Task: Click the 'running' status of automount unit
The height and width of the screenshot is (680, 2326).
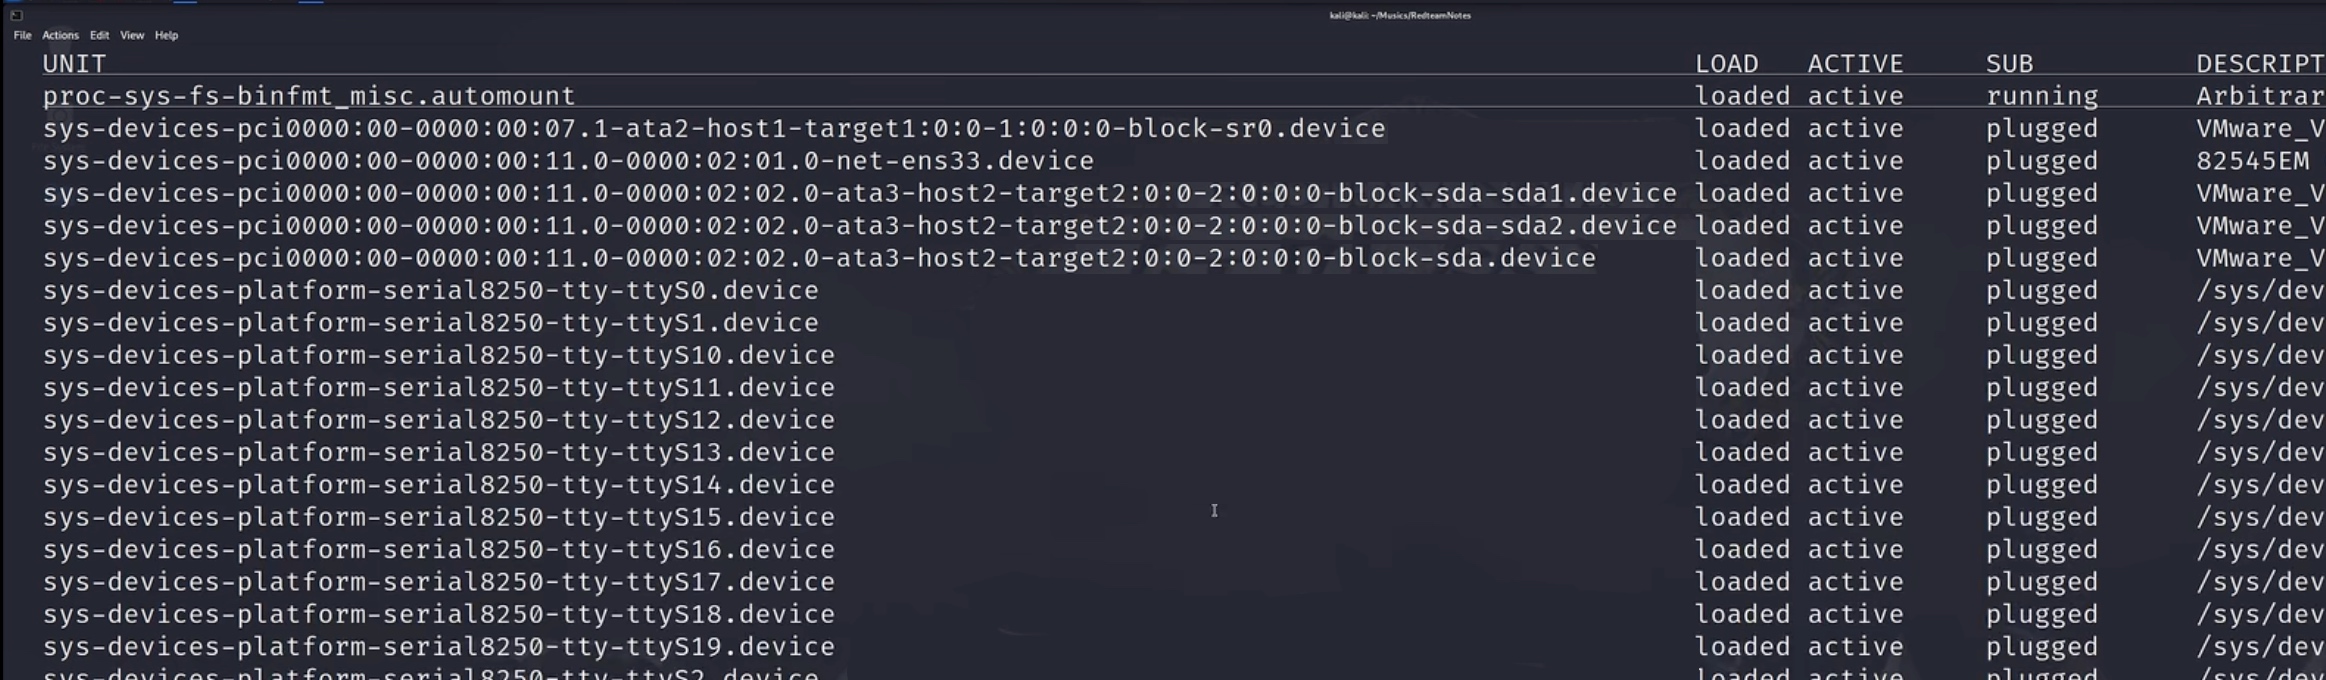Action: (2041, 96)
